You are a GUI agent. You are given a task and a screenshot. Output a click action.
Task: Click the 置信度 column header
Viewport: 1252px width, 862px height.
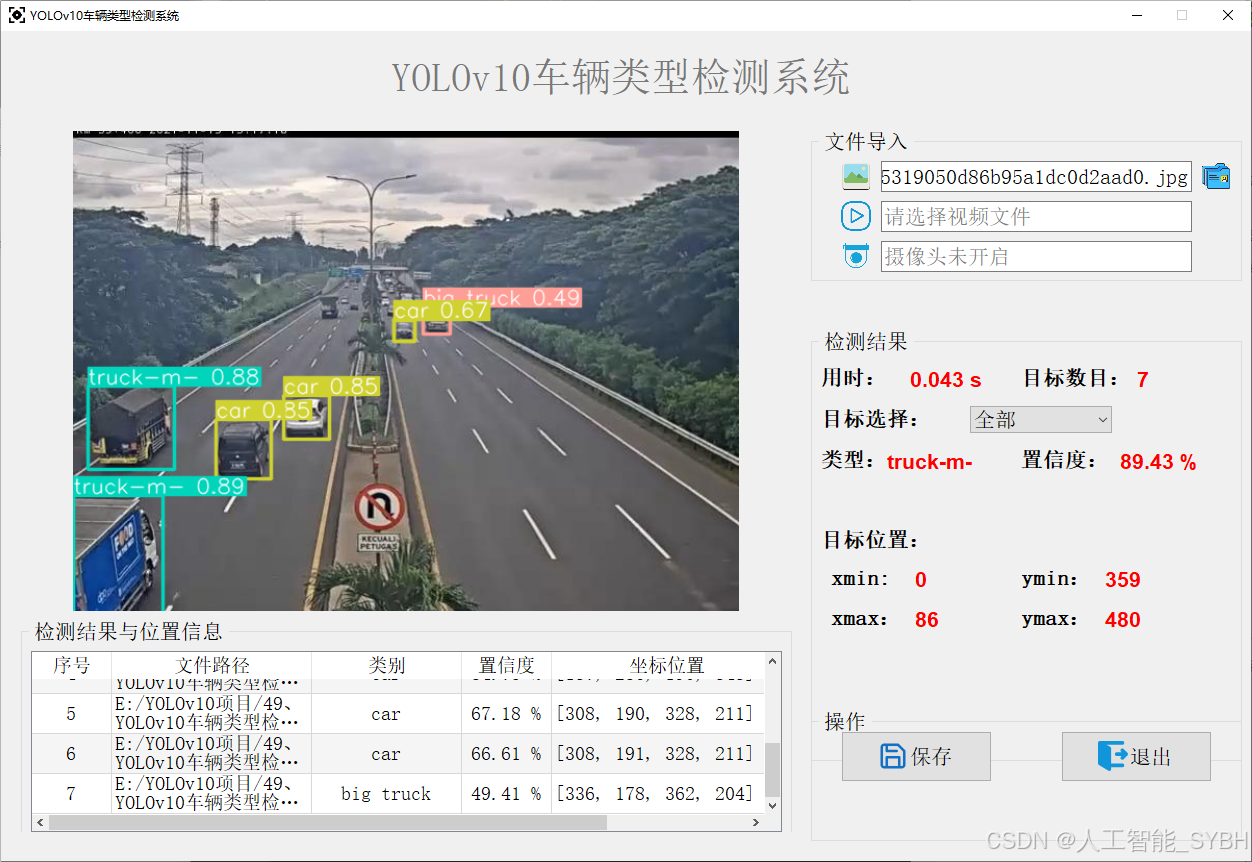tap(506, 665)
